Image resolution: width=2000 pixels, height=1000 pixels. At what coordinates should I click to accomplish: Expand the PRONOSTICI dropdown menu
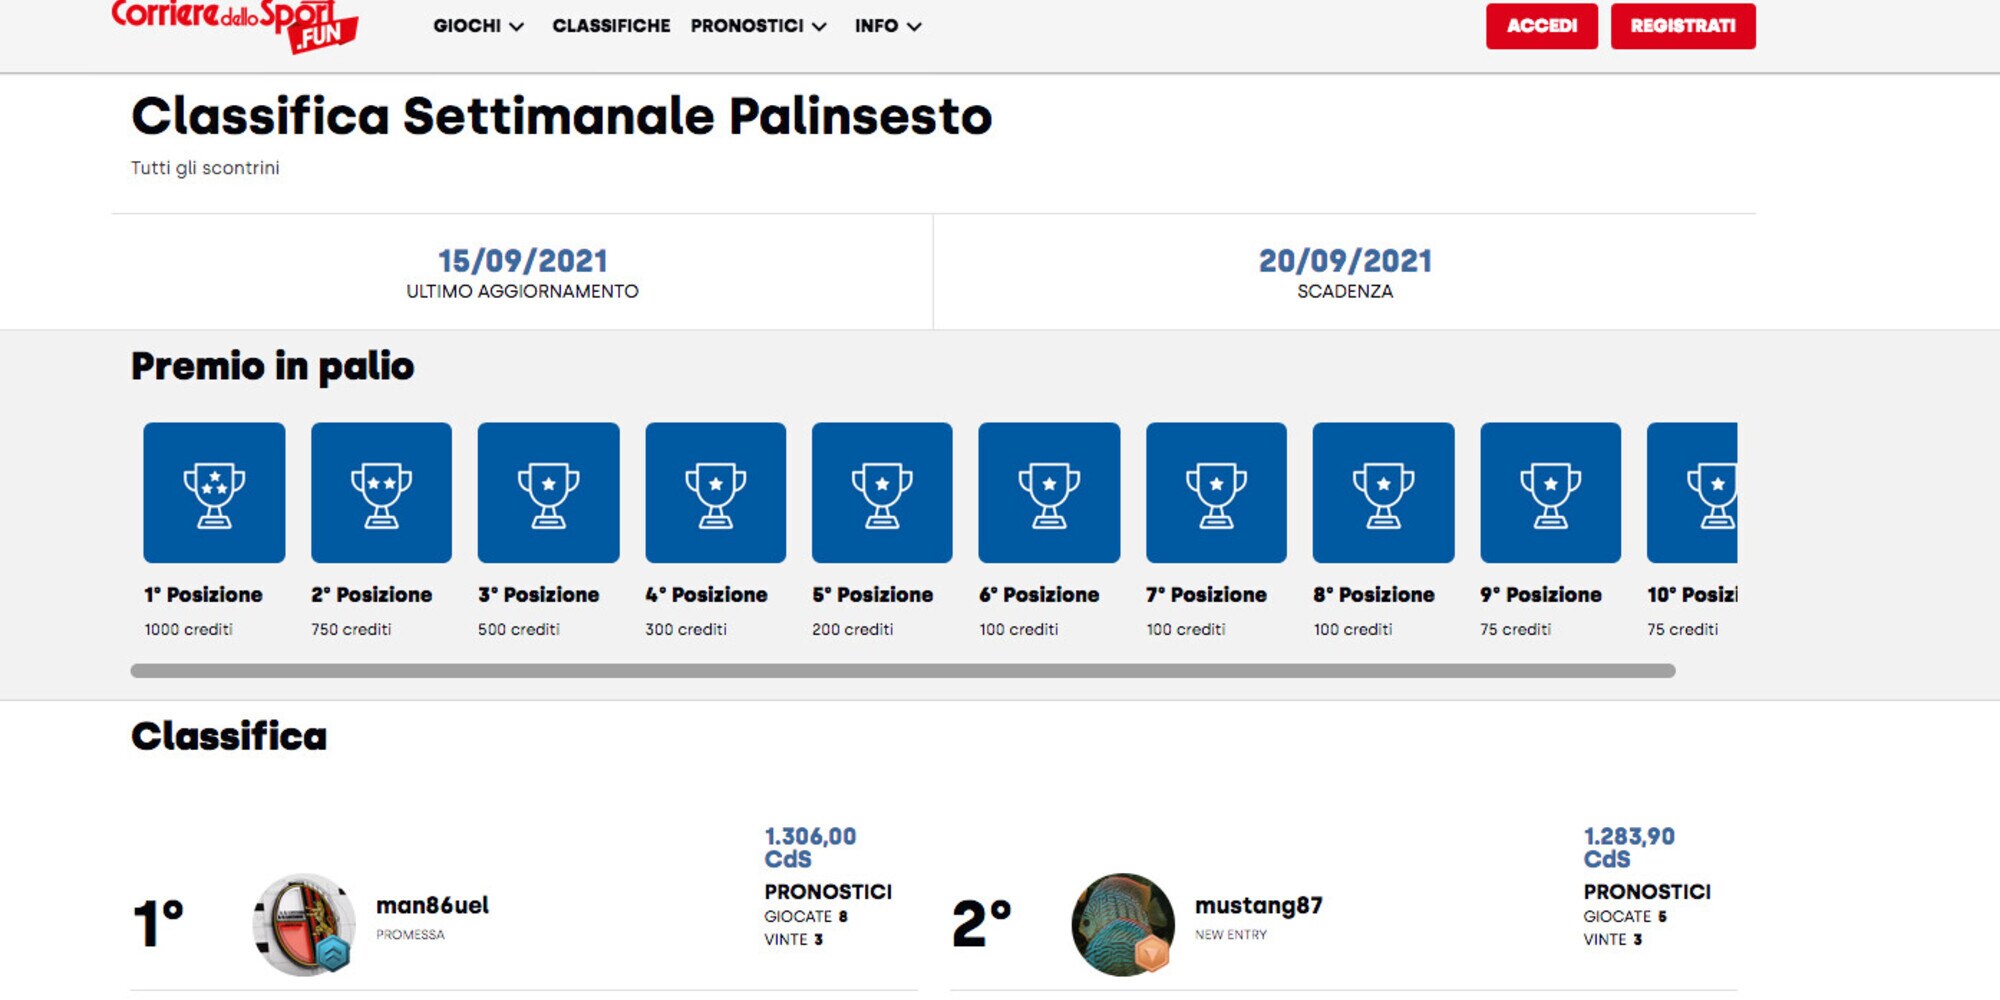[758, 26]
